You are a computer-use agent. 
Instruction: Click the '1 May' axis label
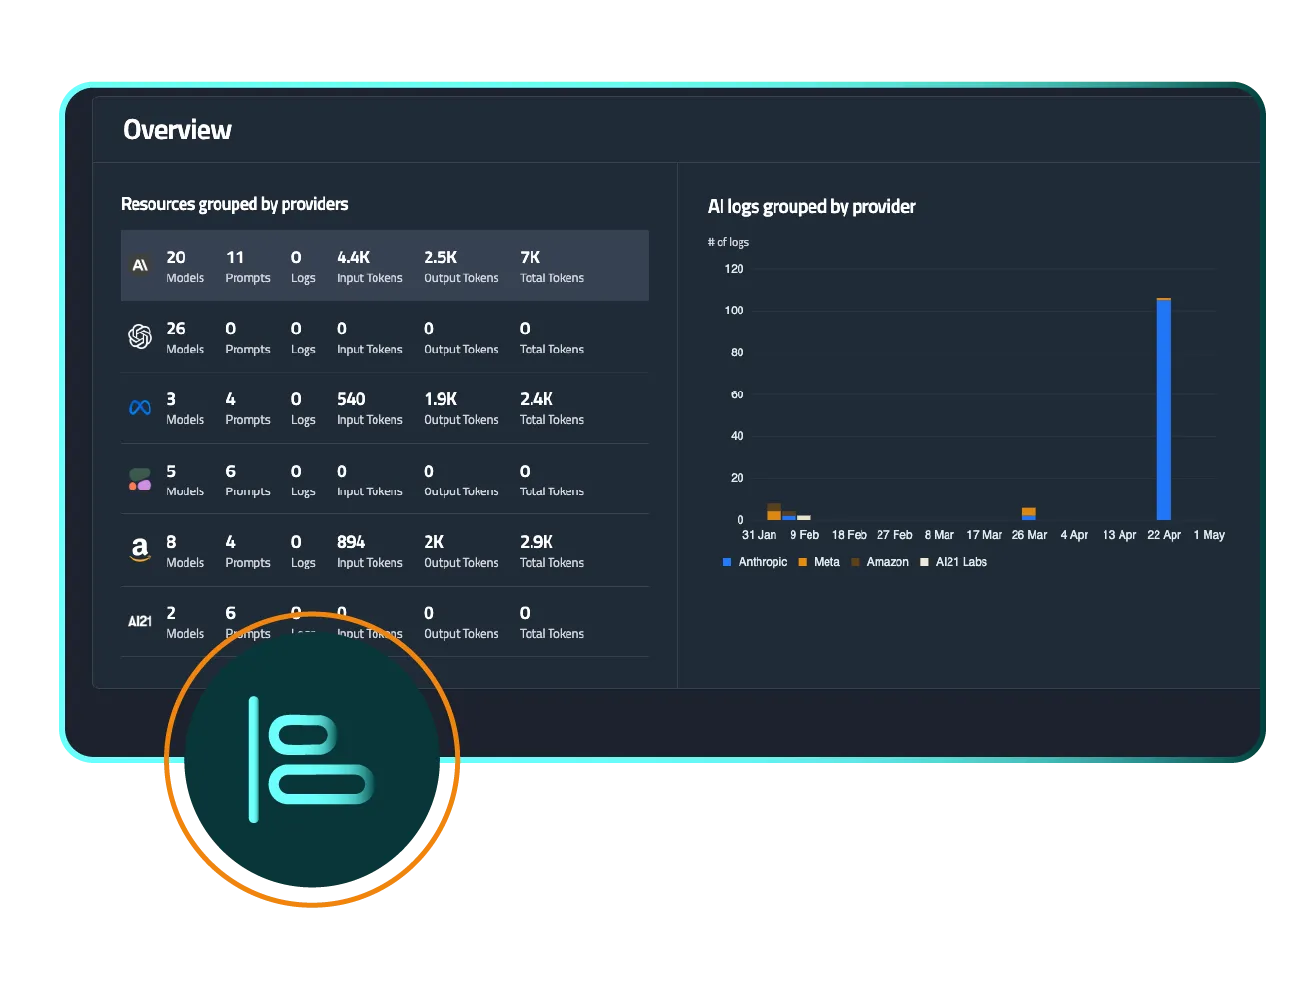[1209, 535]
